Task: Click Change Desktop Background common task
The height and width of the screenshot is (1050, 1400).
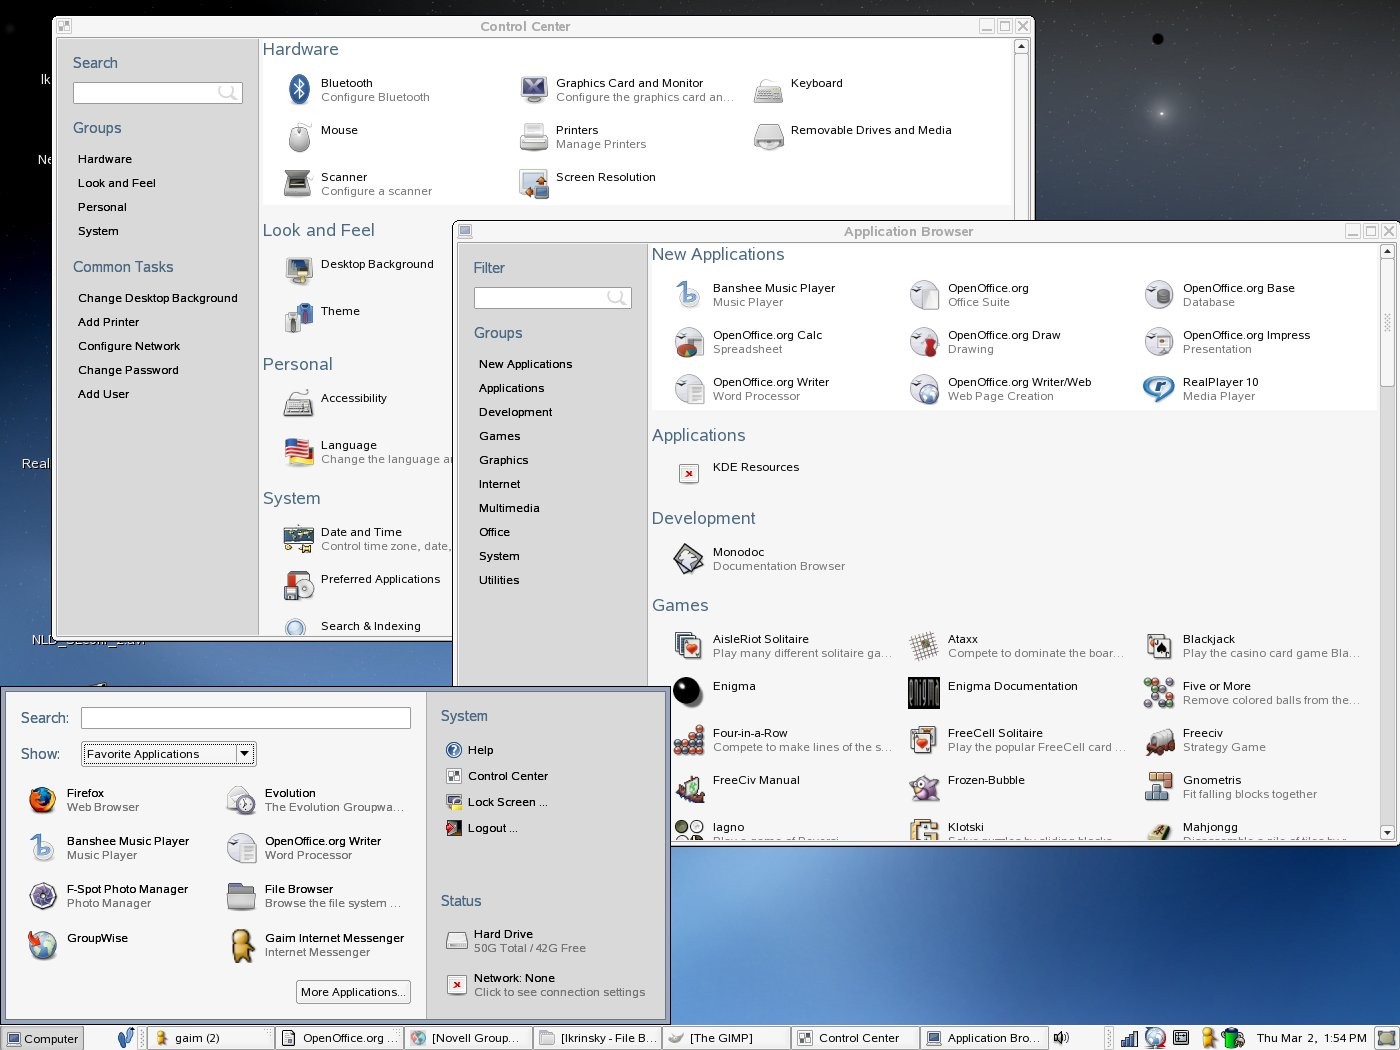Action: click(x=158, y=298)
